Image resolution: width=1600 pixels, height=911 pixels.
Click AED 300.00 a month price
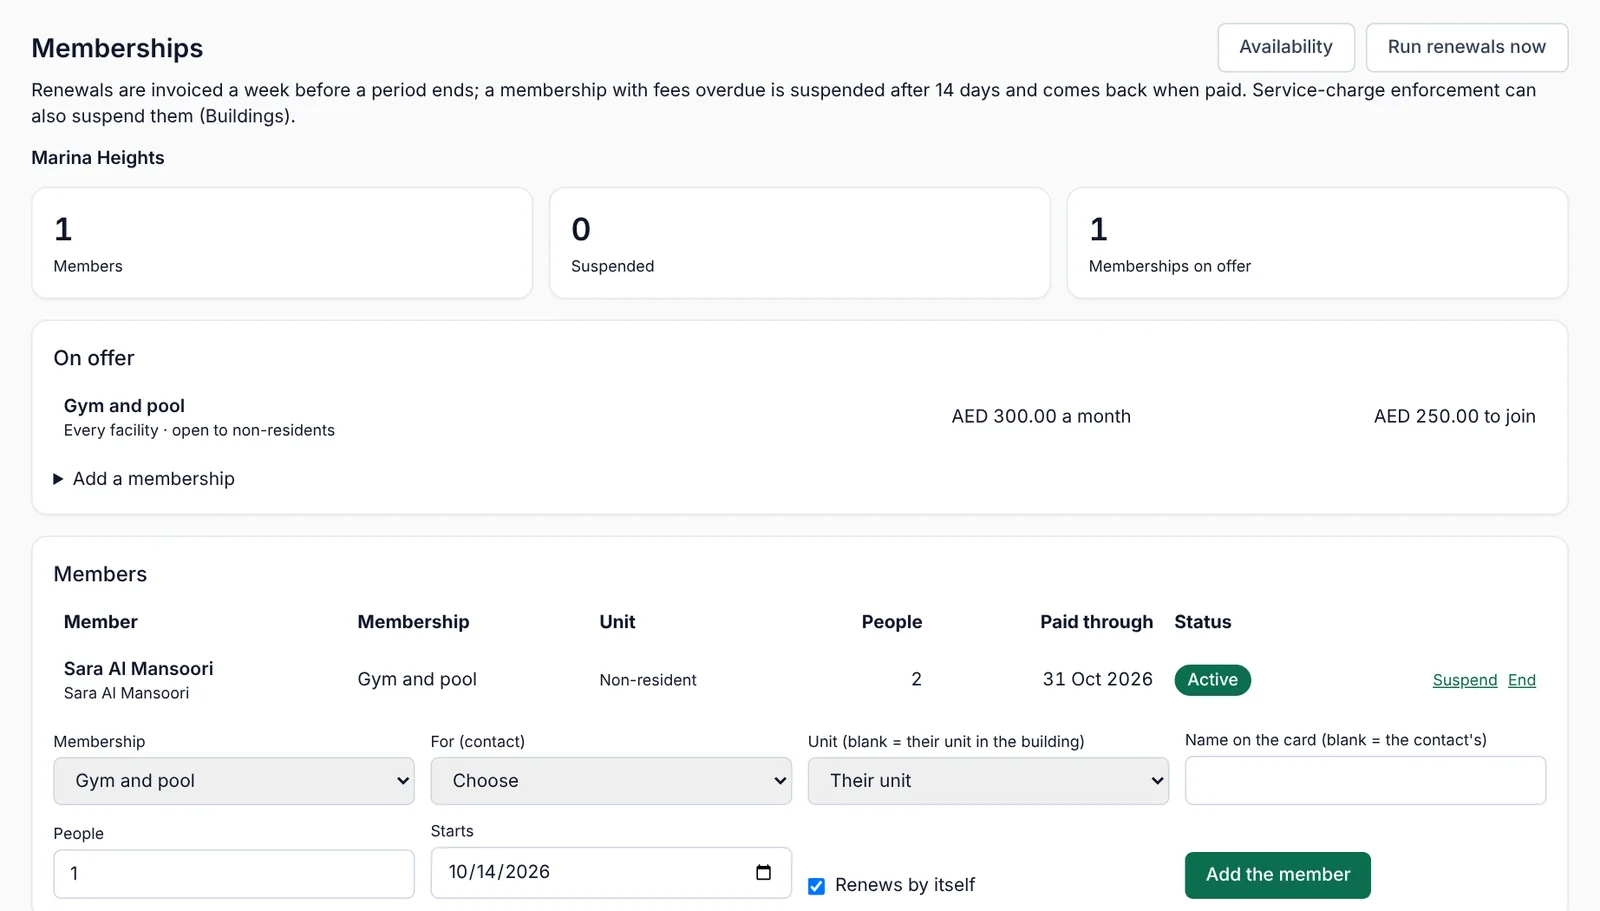[1041, 416]
